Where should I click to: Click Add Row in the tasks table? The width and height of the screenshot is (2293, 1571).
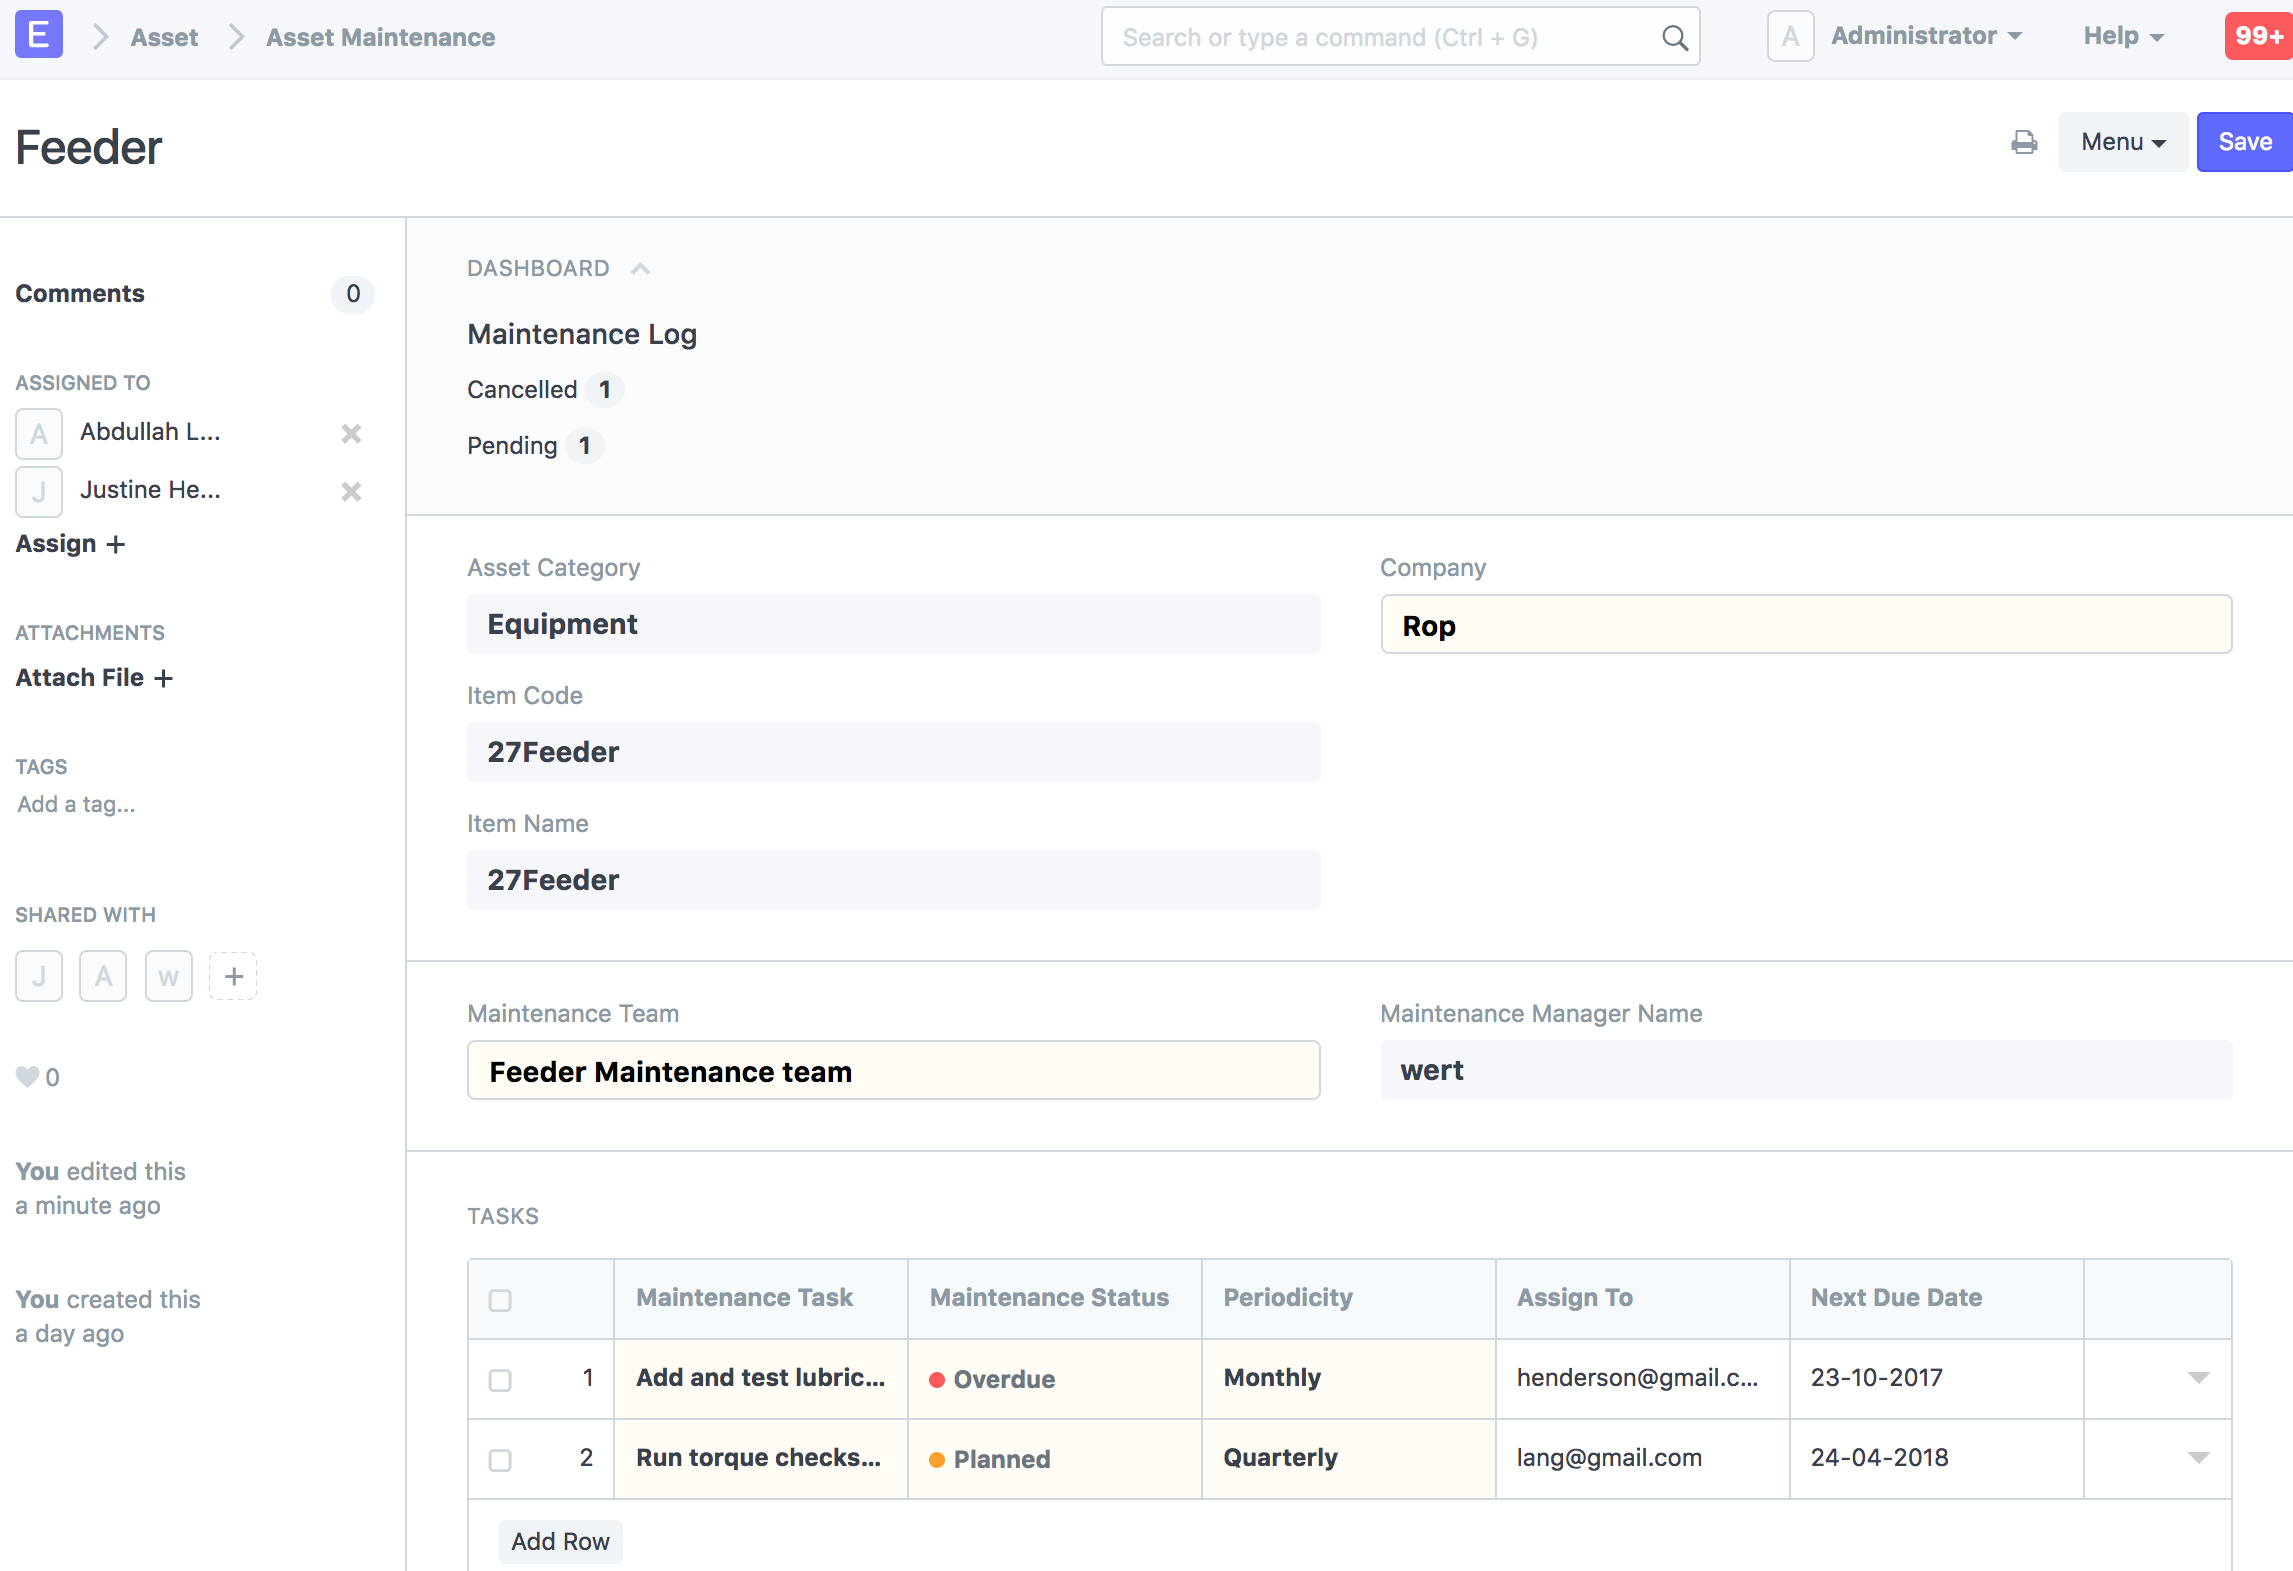click(x=560, y=1541)
